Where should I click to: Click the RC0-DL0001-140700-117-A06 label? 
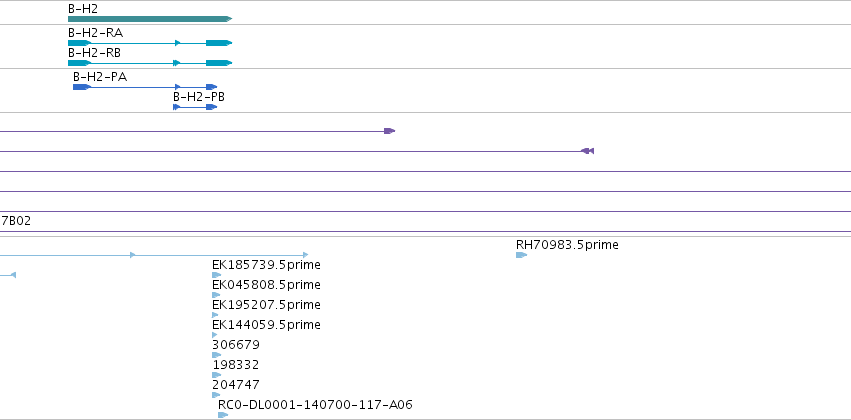click(315, 405)
